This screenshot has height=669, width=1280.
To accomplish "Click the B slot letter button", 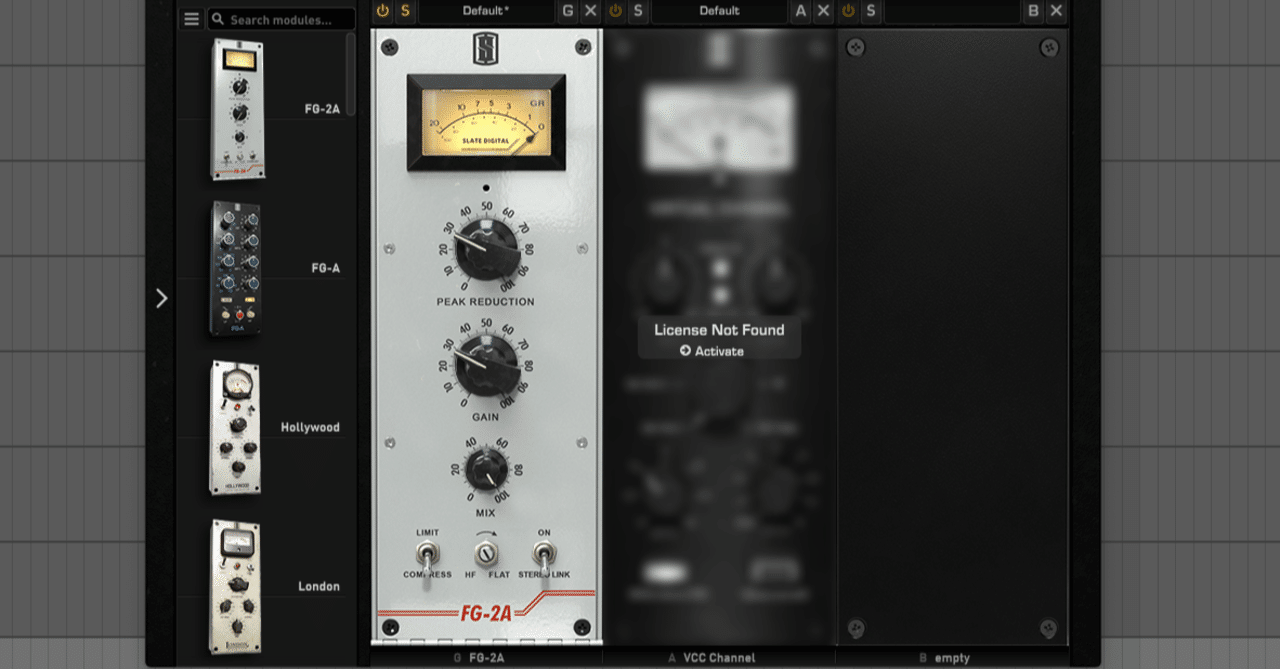I will click(1034, 11).
